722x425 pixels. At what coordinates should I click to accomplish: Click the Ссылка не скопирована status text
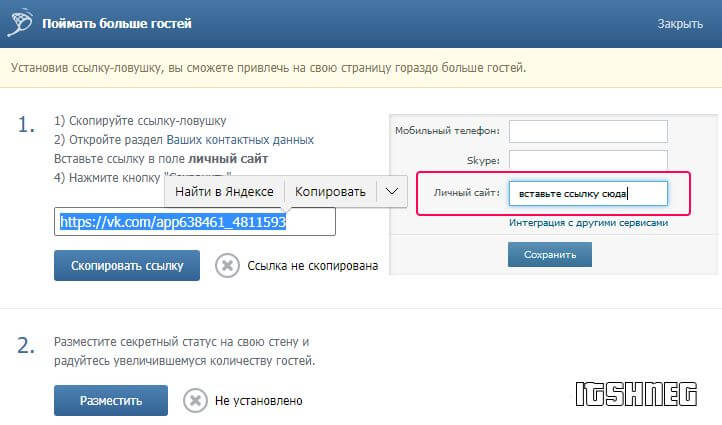[x=313, y=266]
